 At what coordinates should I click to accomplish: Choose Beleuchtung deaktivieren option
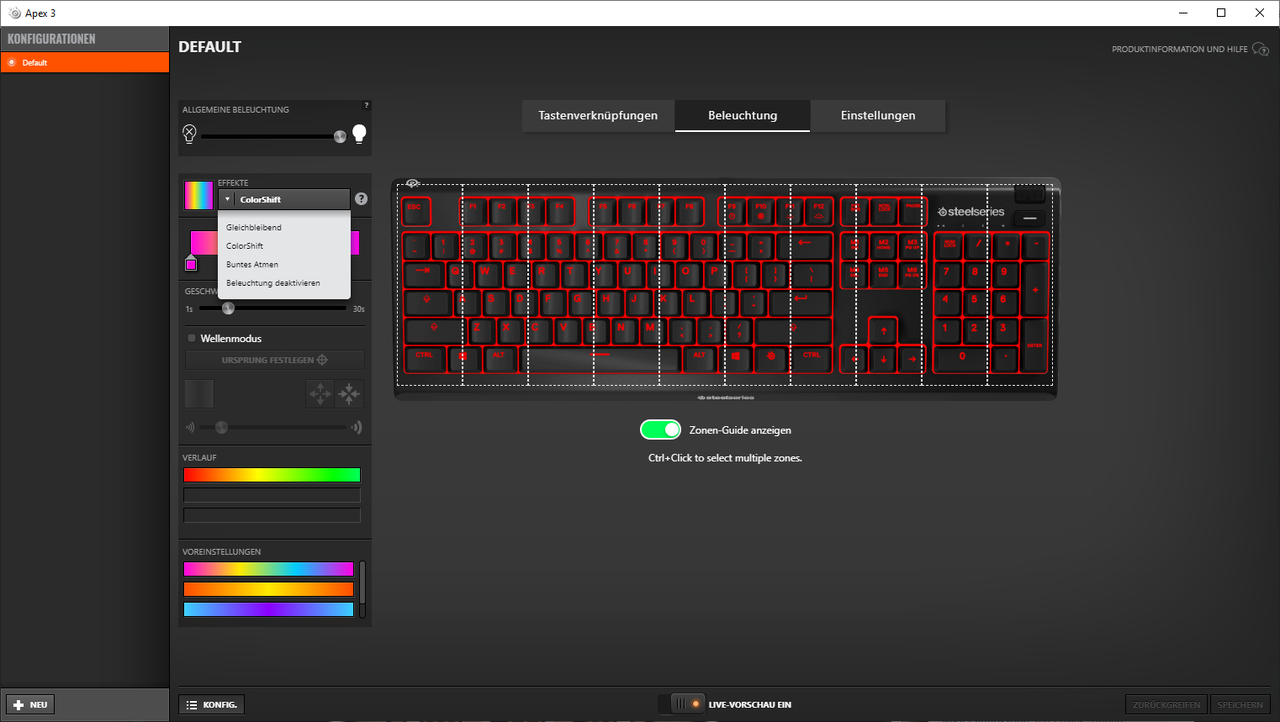(x=284, y=283)
